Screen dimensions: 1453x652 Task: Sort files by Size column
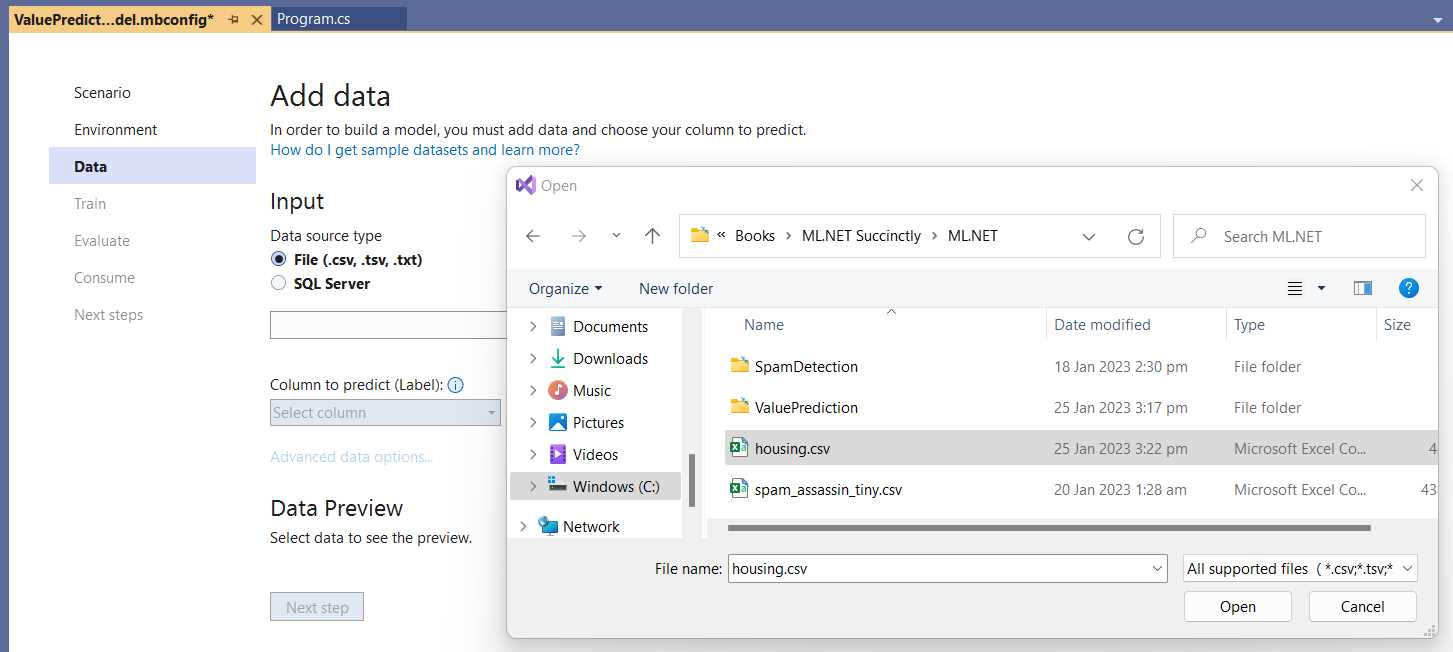pyautogui.click(x=1397, y=325)
